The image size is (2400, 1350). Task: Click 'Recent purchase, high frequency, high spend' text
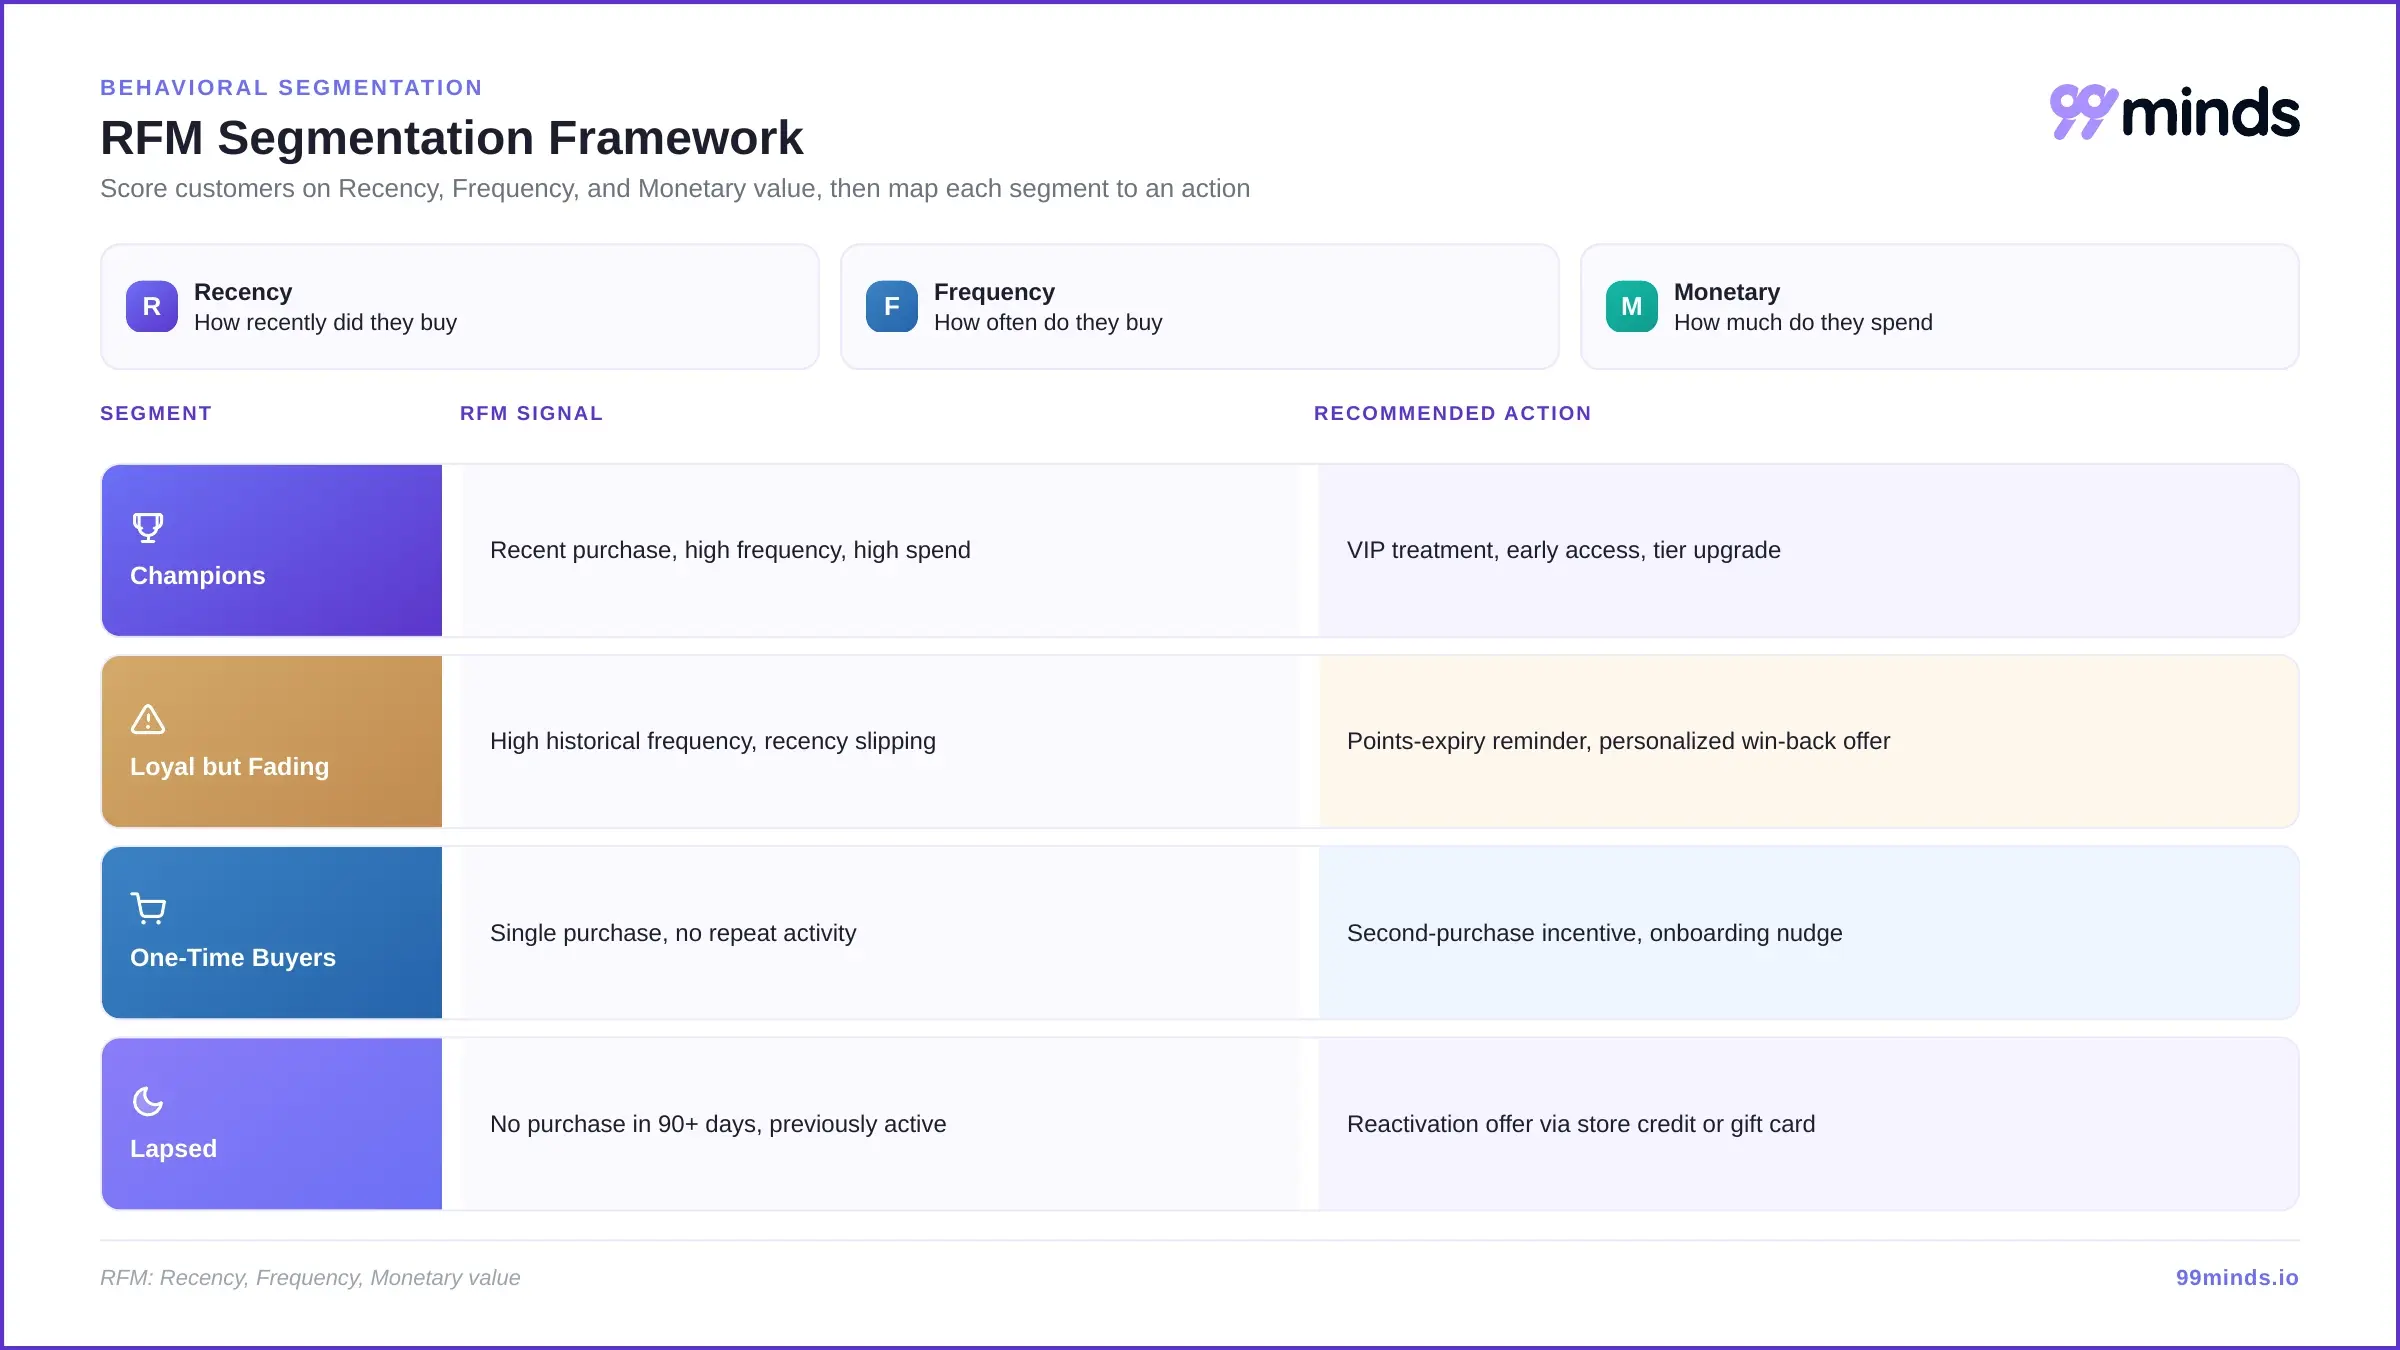(730, 550)
